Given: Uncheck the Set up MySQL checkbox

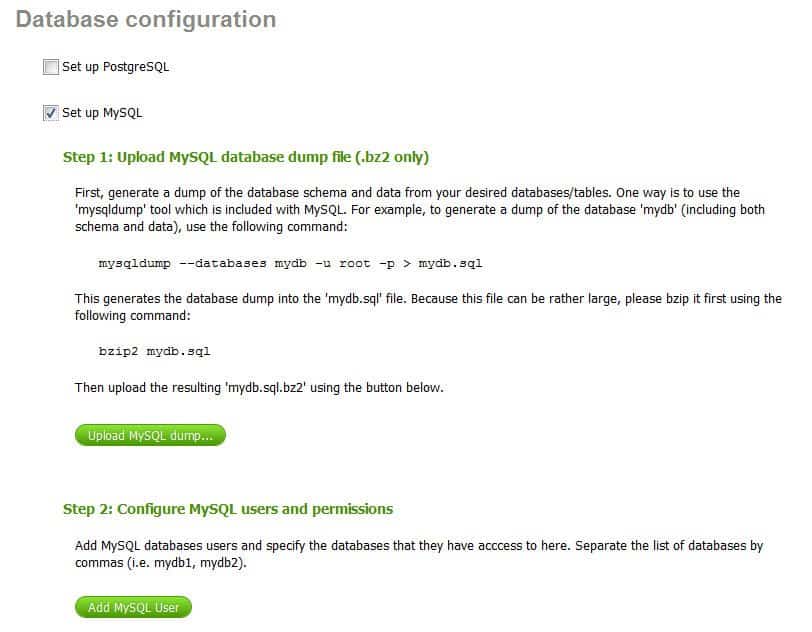Looking at the screenshot, I should coord(51,113).
